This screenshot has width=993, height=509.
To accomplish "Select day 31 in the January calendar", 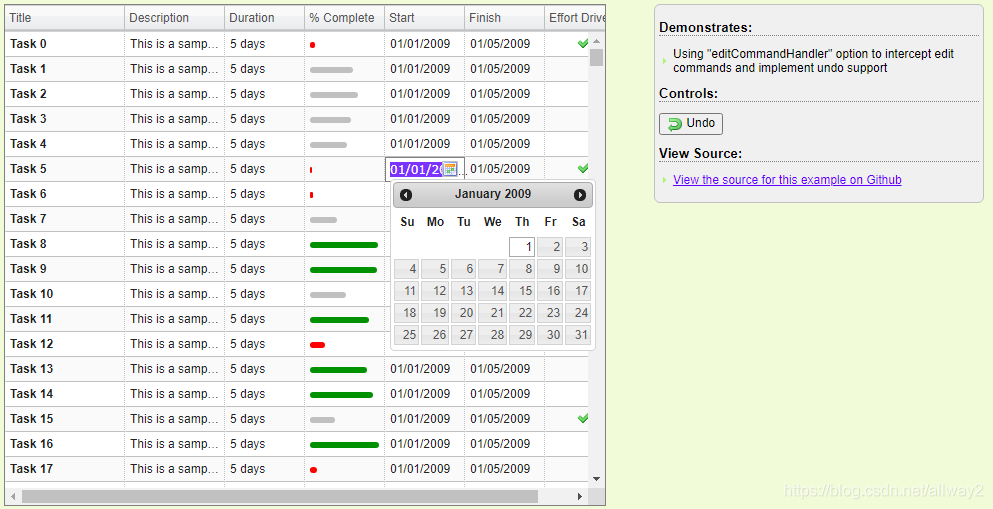I will click(x=578, y=334).
